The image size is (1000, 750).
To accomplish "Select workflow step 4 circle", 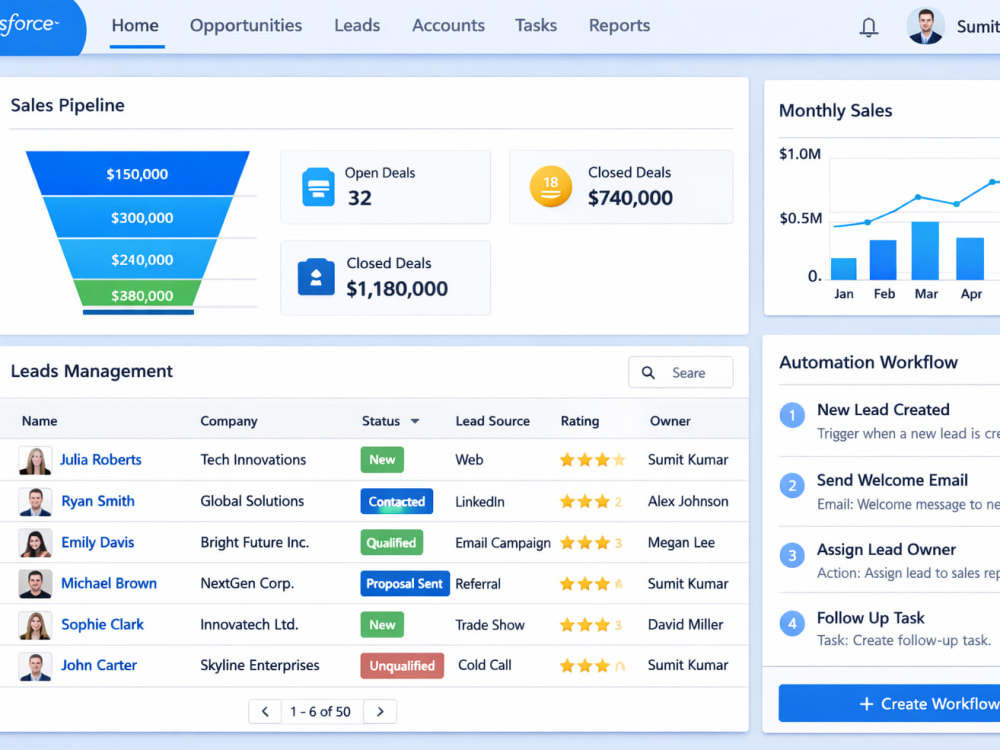I will 792,623.
